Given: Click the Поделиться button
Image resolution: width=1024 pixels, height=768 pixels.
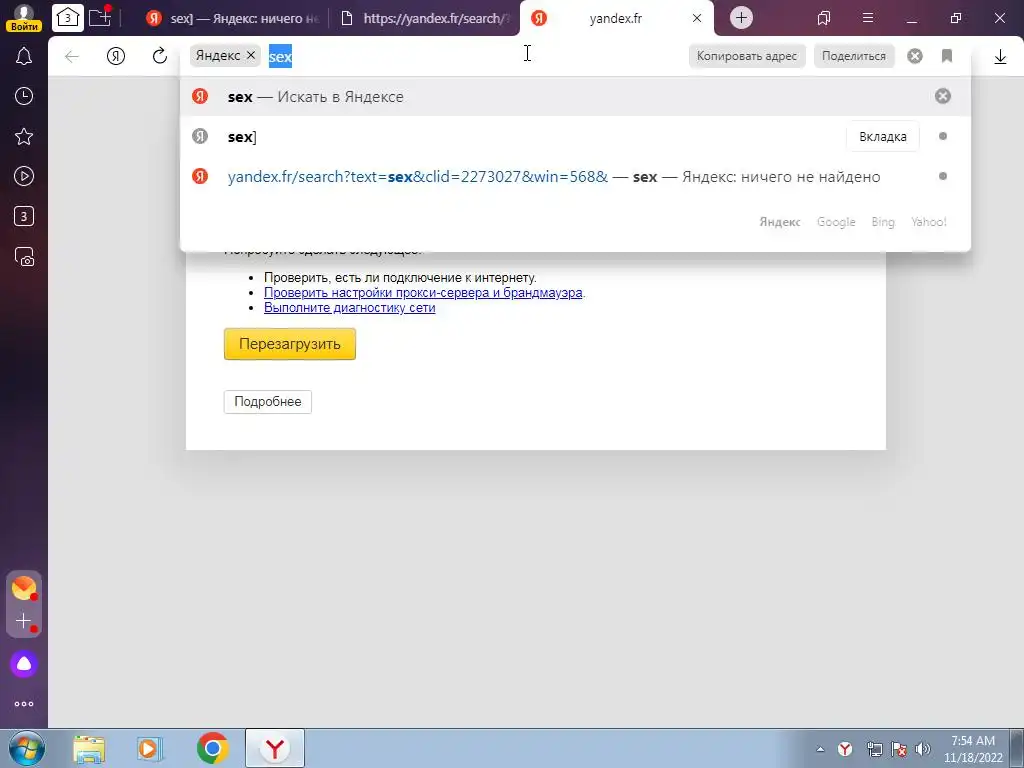Looking at the screenshot, I should click(854, 56).
